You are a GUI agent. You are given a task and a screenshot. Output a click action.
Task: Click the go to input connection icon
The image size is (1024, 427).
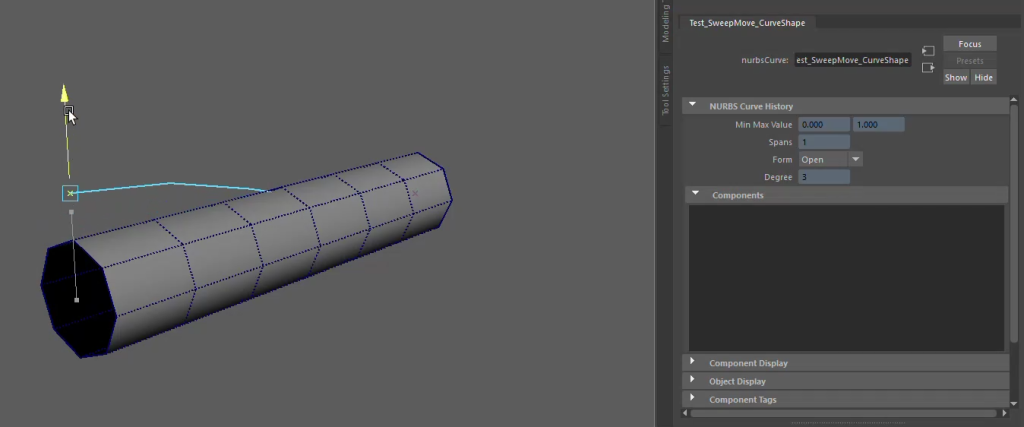(927, 50)
